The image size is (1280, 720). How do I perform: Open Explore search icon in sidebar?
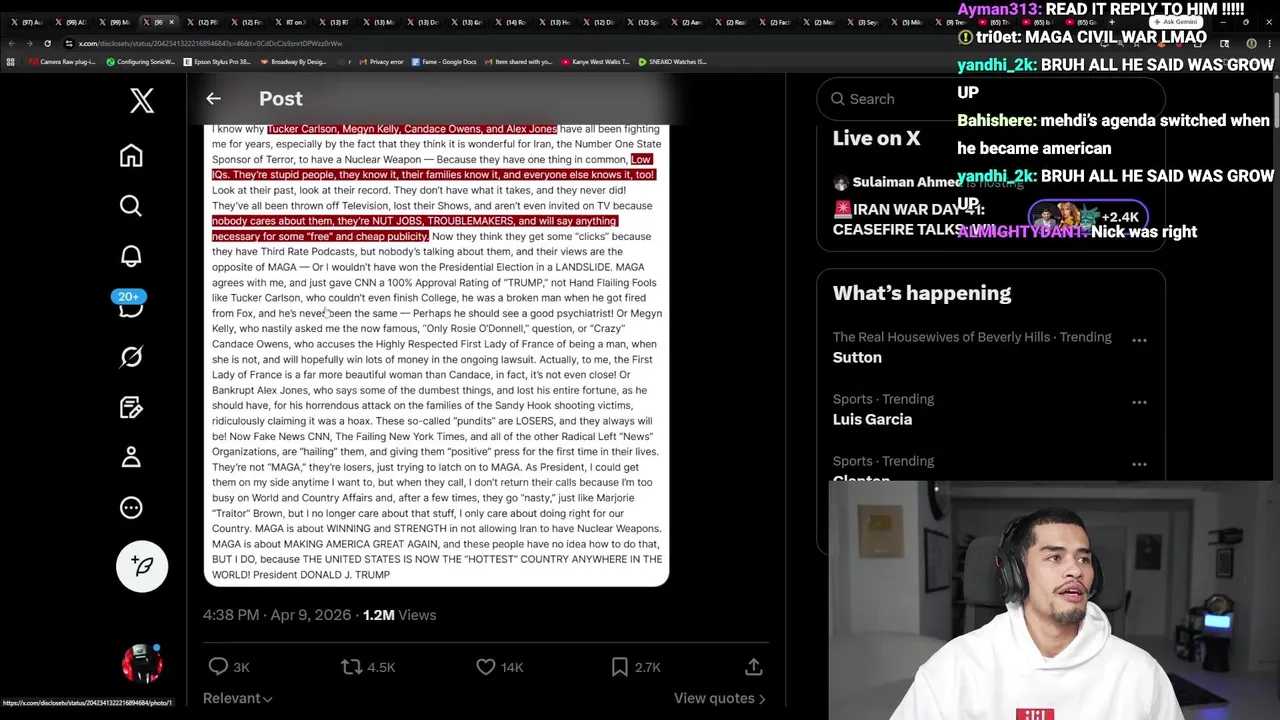click(131, 206)
